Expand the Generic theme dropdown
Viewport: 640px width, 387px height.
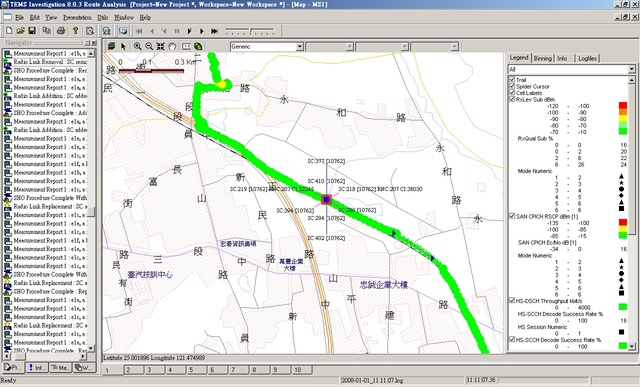pyautogui.click(x=299, y=47)
